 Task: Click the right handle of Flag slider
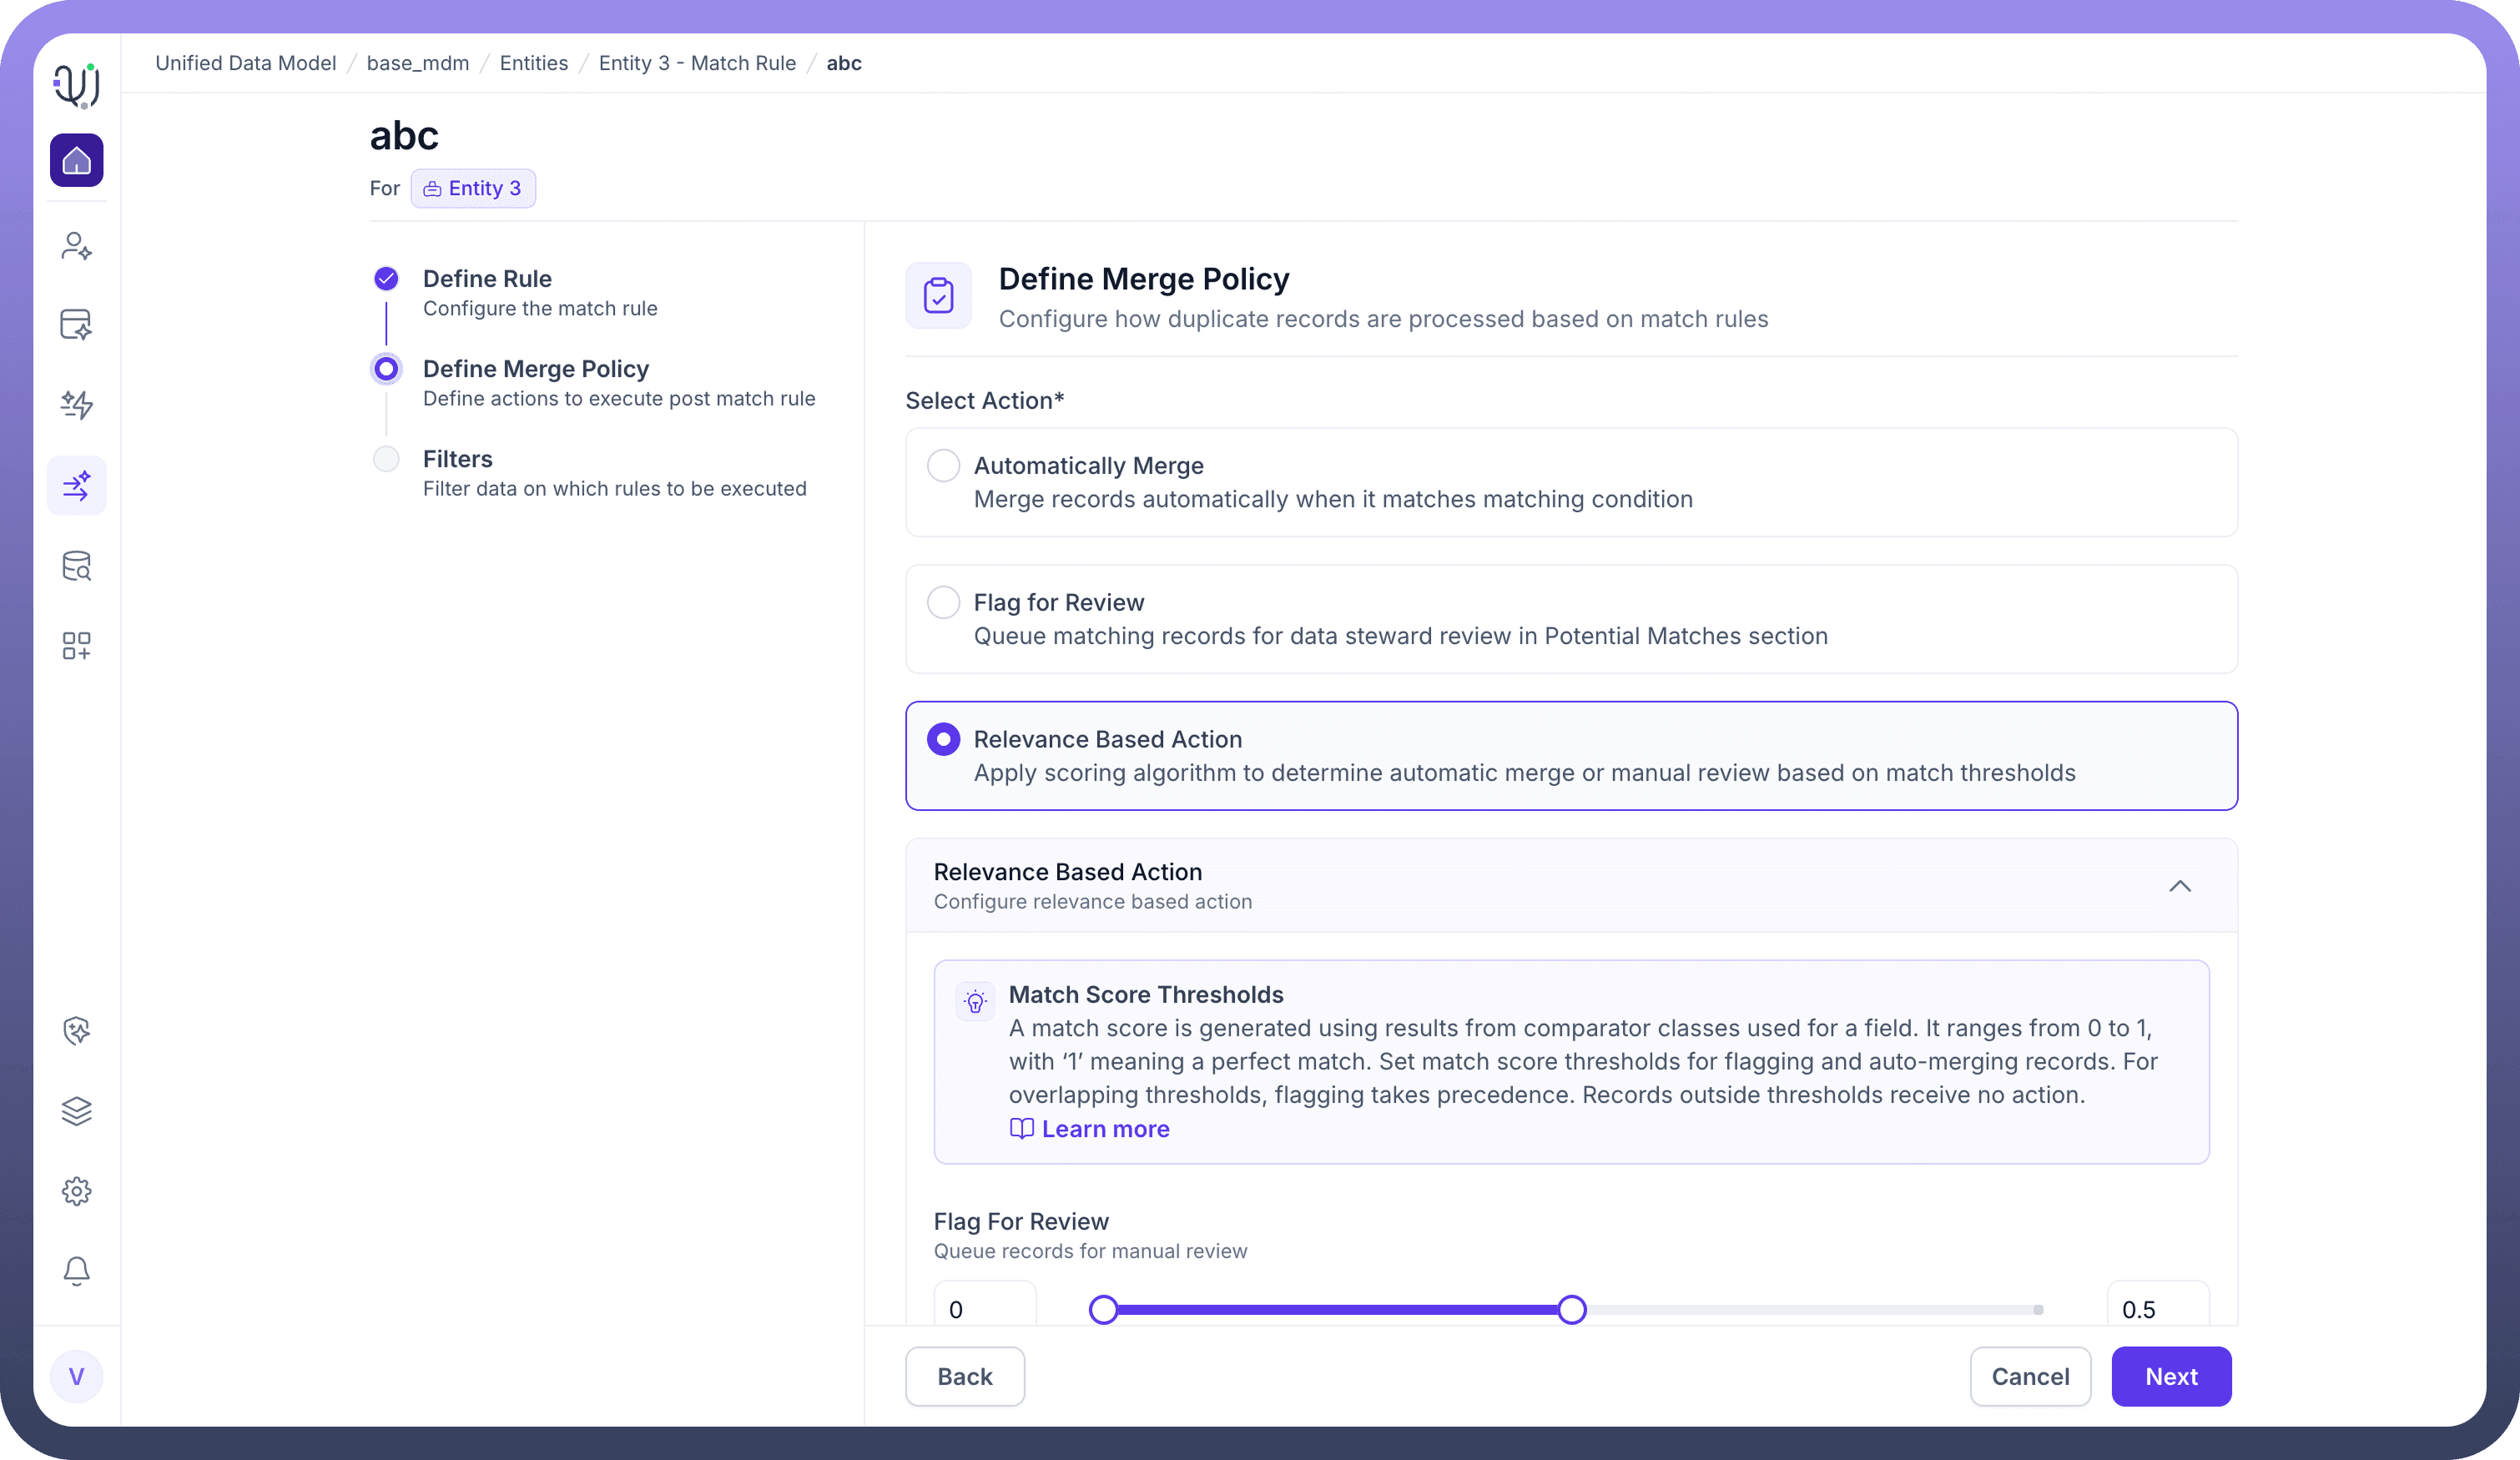click(x=1571, y=1309)
